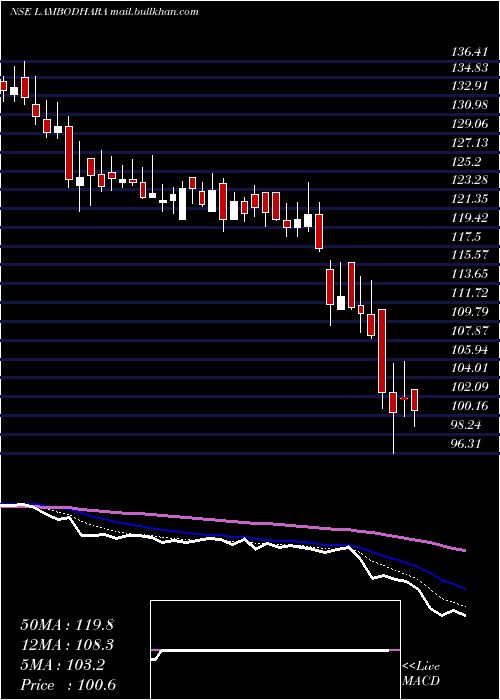Image resolution: width=500 pixels, height=700 pixels.
Task: Click the NSE LAMBODHARA chart title
Action: 104,12
